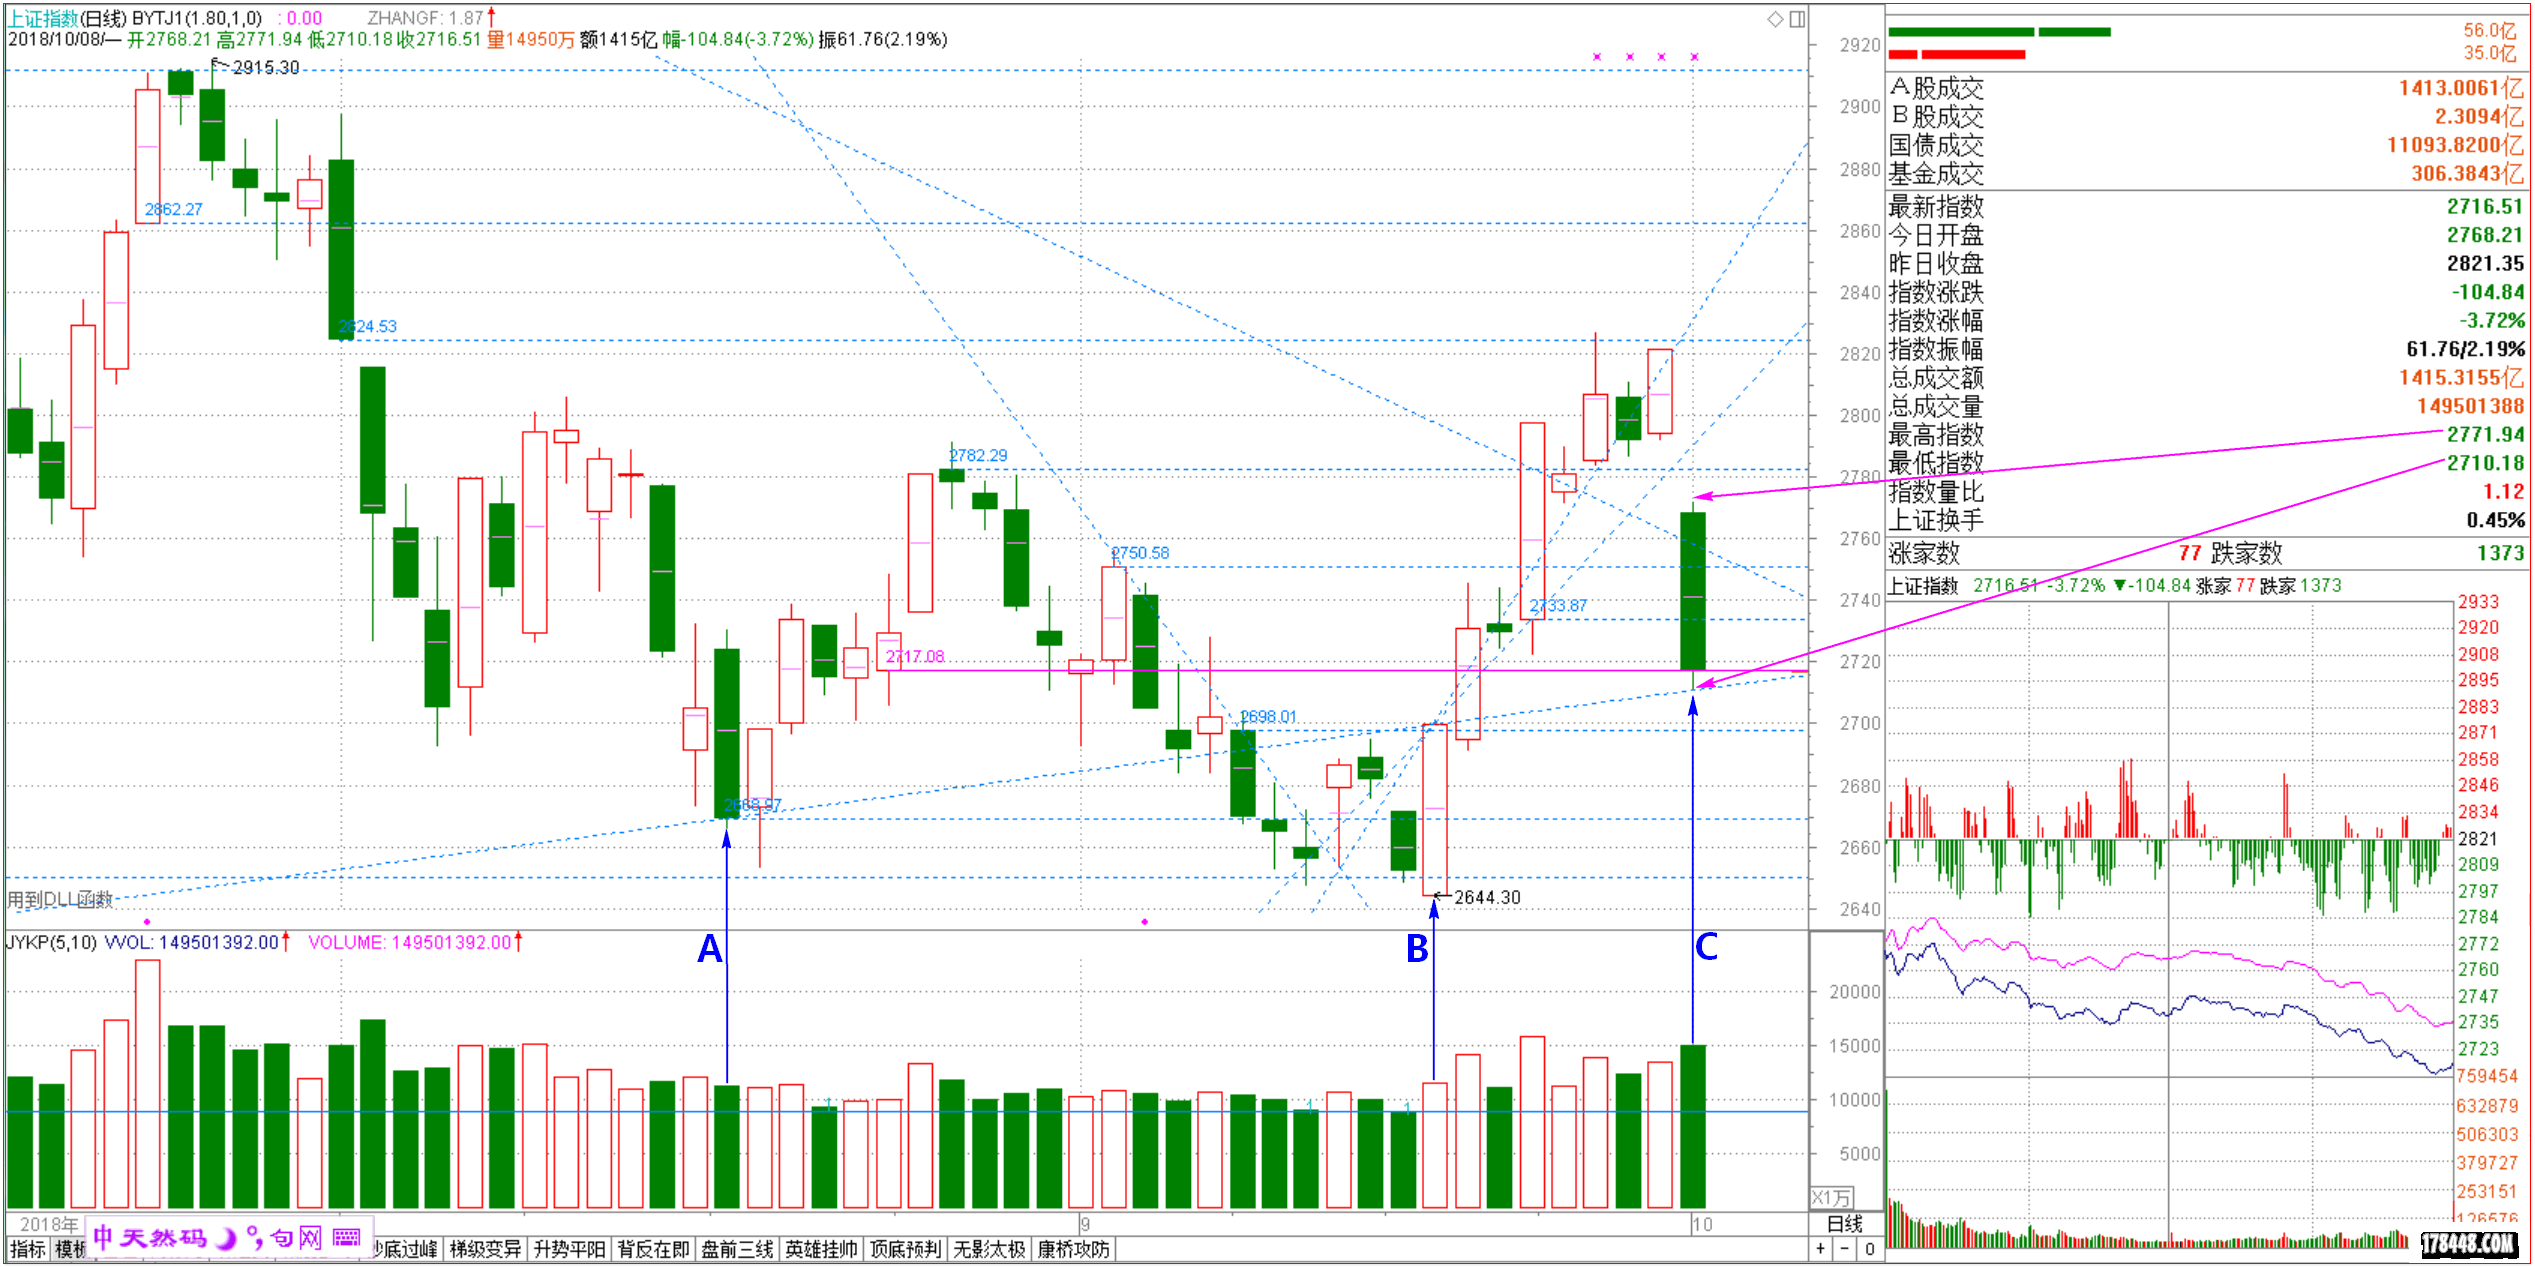Click the 上证换手 value 0.45%
Image resolution: width=2535 pixels, height=1268 pixels.
tap(2495, 520)
